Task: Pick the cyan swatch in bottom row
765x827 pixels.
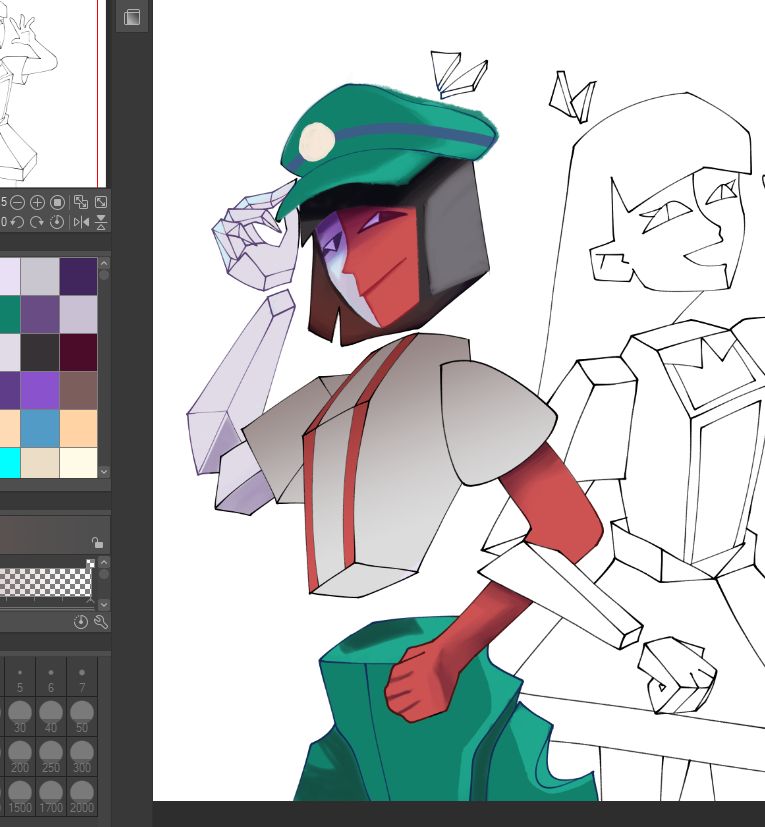Action: coord(10,463)
